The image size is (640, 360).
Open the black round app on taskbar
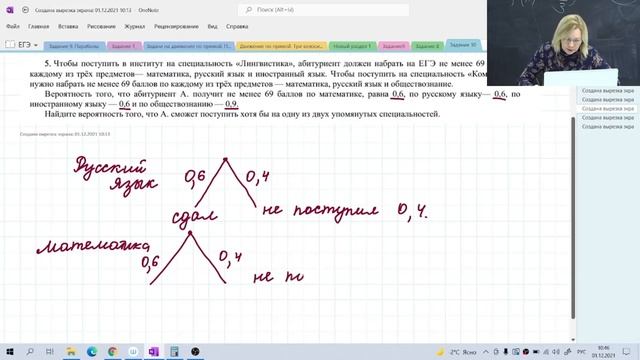tap(195, 351)
